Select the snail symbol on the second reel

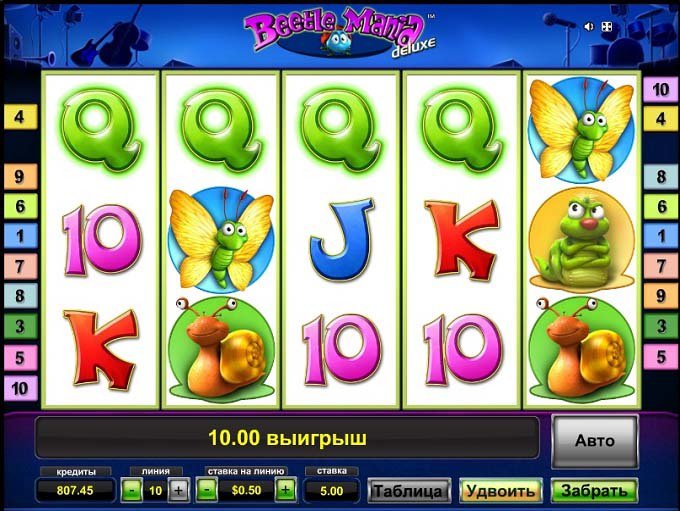tap(221, 347)
